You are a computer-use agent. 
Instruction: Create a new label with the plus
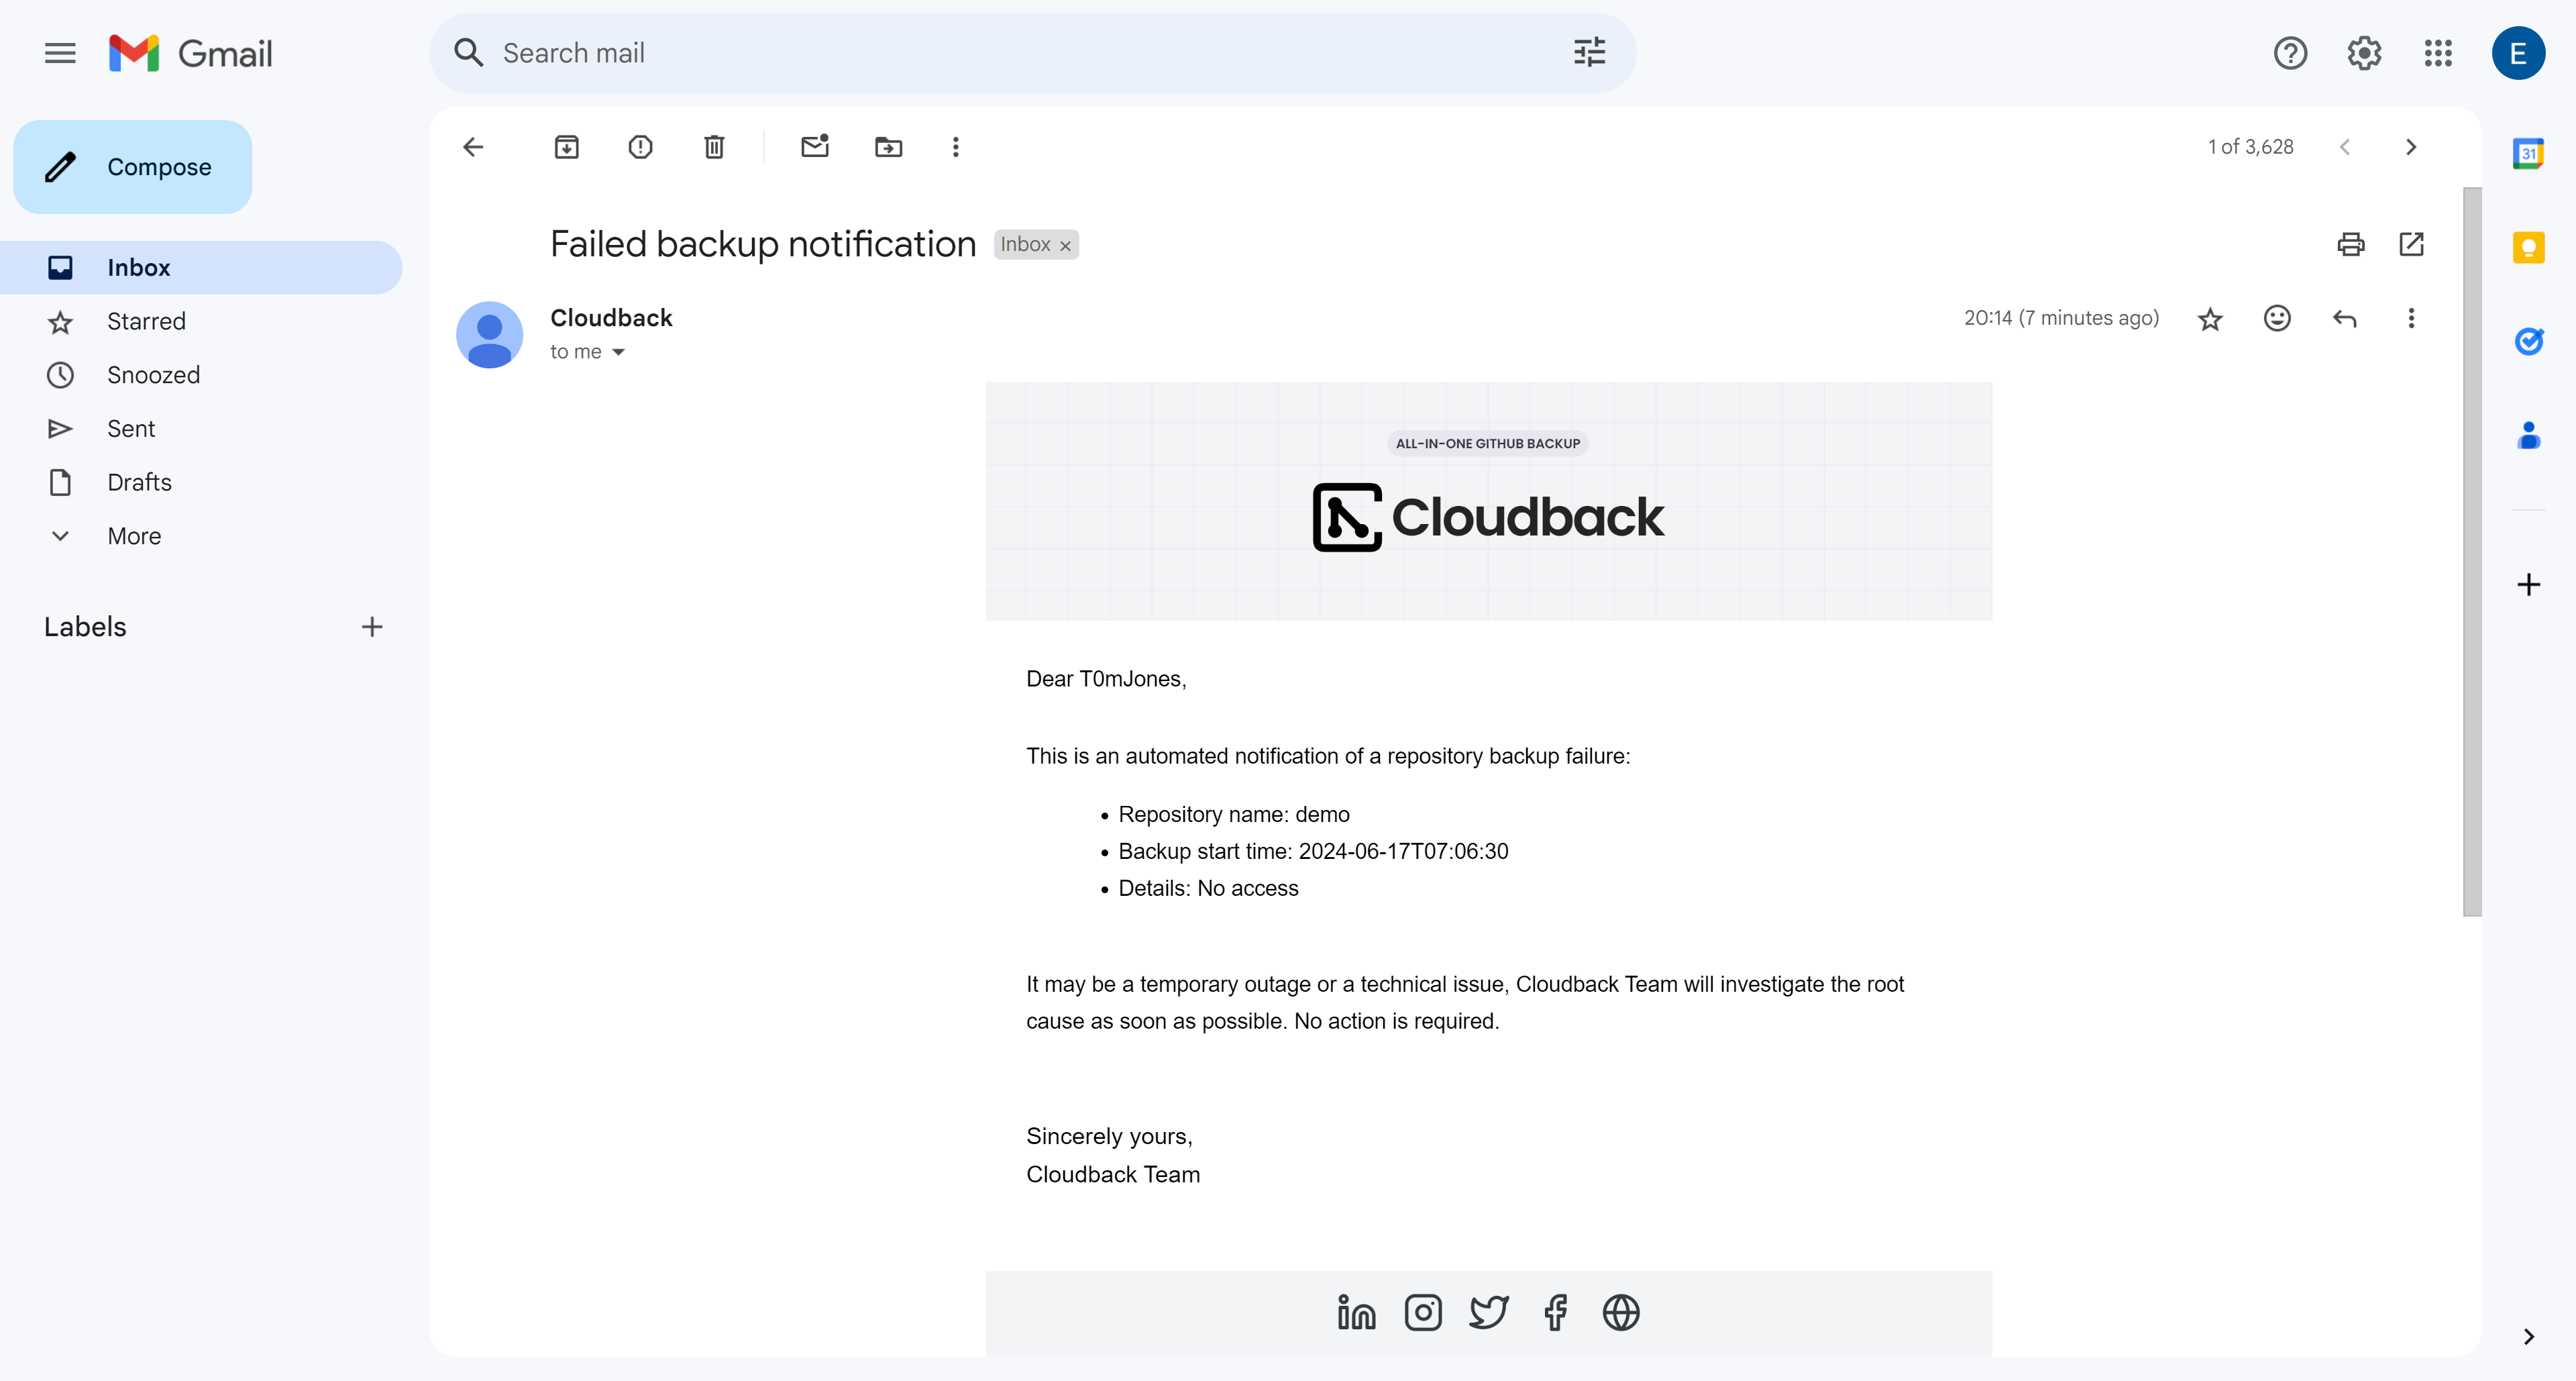372,627
